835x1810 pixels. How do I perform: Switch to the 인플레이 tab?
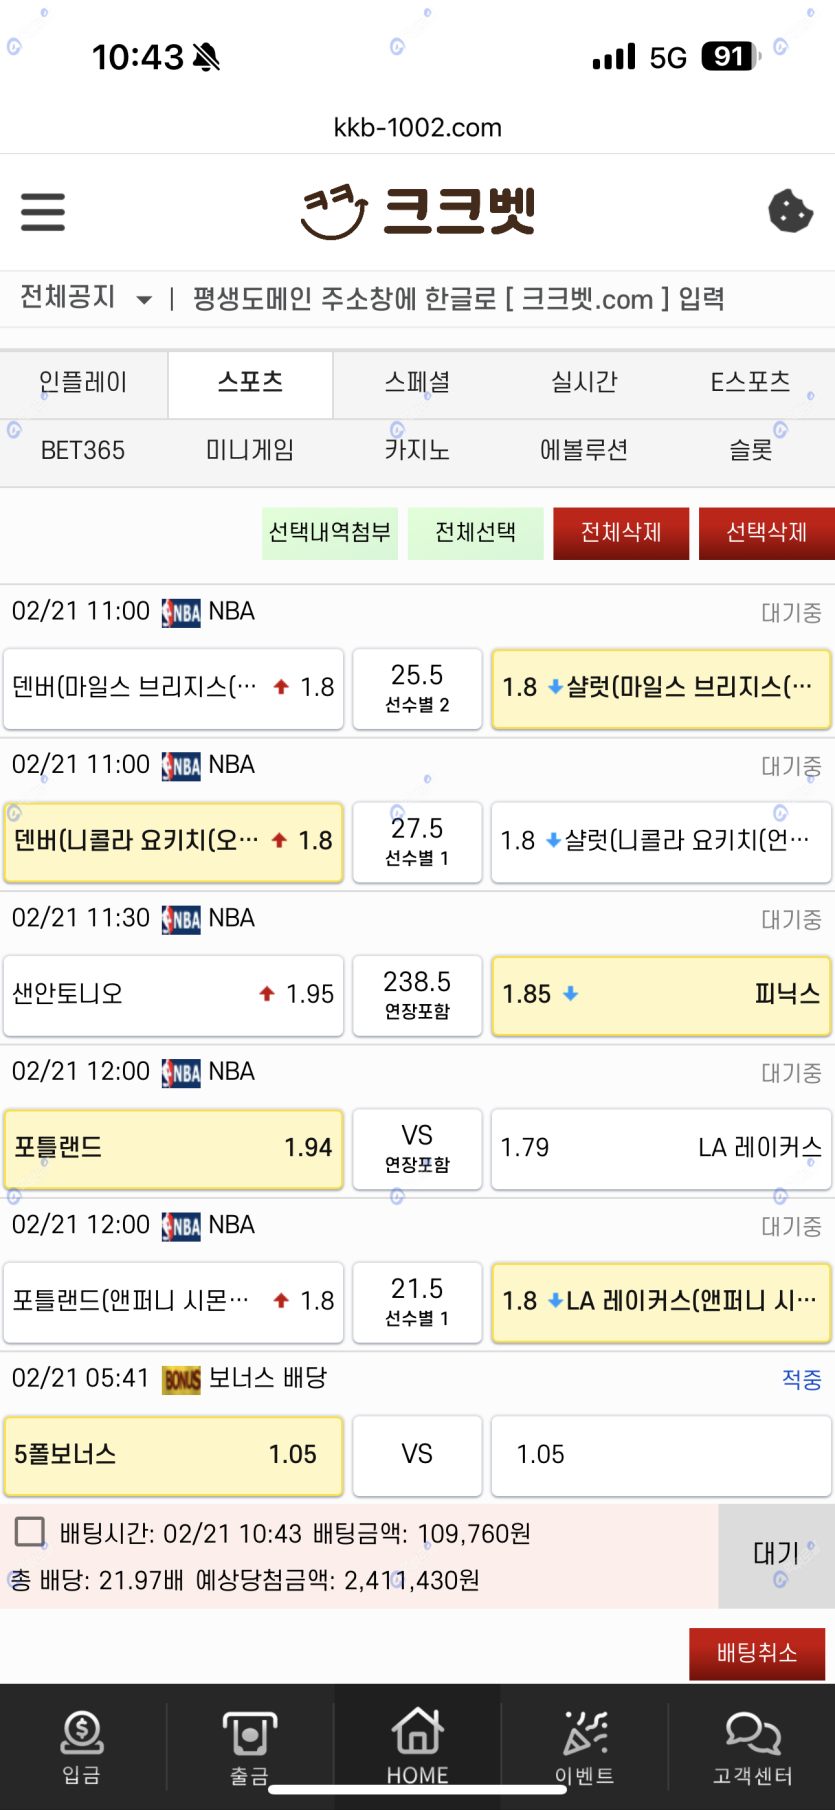[x=83, y=383]
